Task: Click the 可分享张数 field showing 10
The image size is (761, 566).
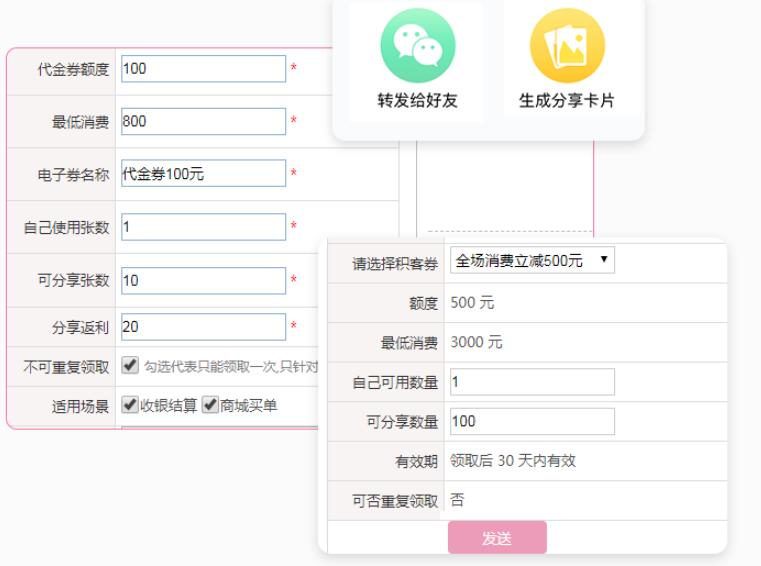Action: point(203,281)
